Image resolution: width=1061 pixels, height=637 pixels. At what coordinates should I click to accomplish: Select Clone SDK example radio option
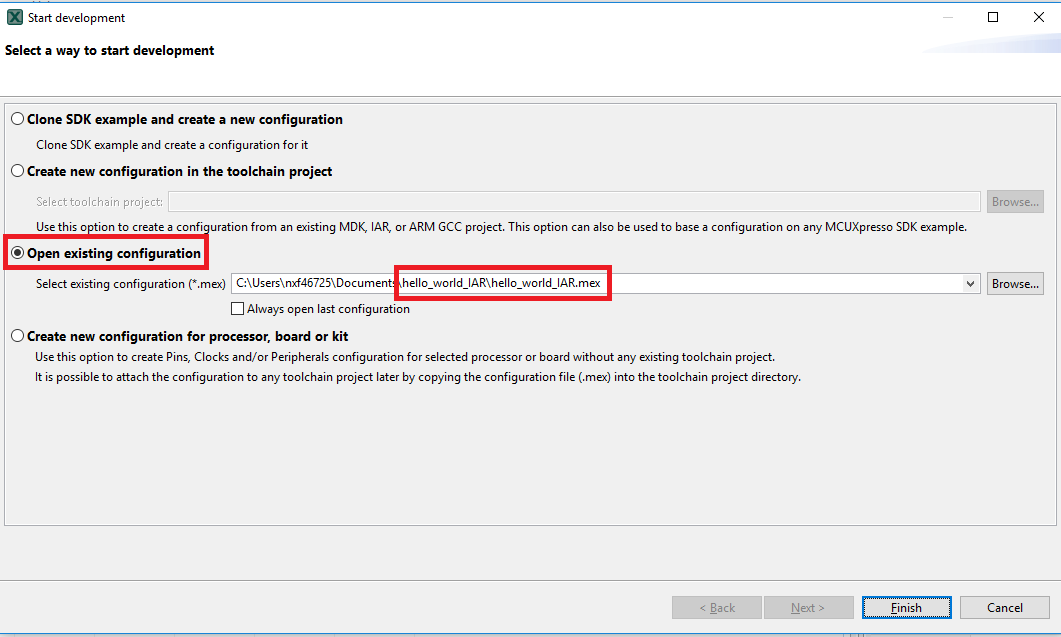point(17,119)
